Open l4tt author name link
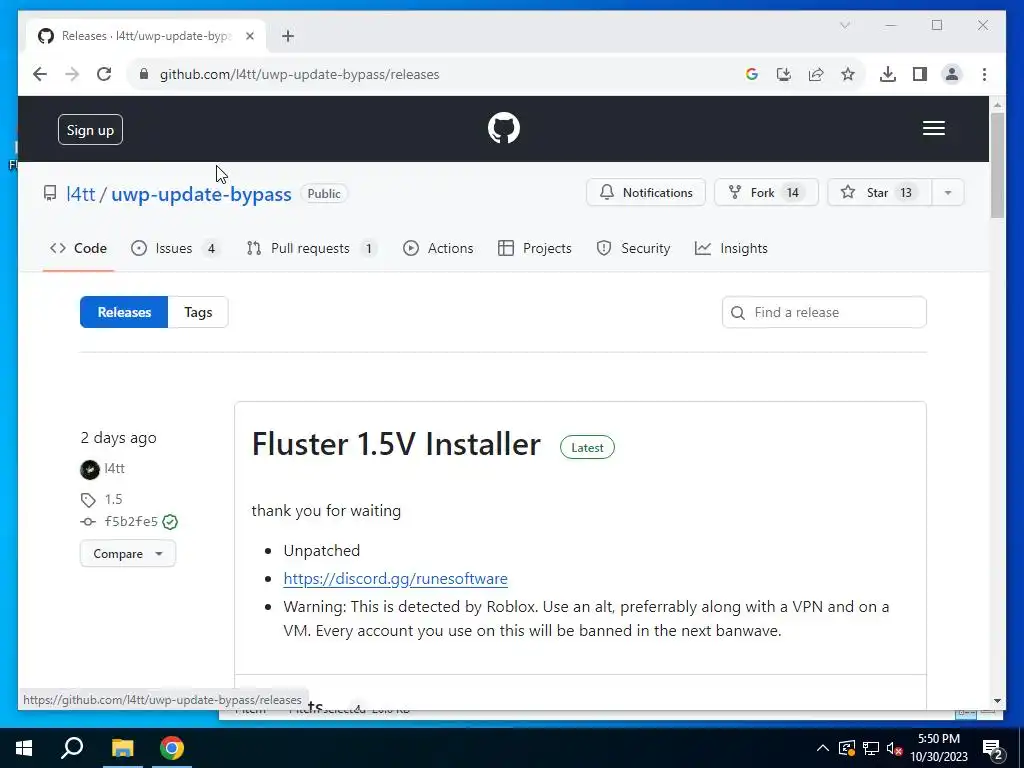This screenshot has height=768, width=1024. (x=114, y=468)
